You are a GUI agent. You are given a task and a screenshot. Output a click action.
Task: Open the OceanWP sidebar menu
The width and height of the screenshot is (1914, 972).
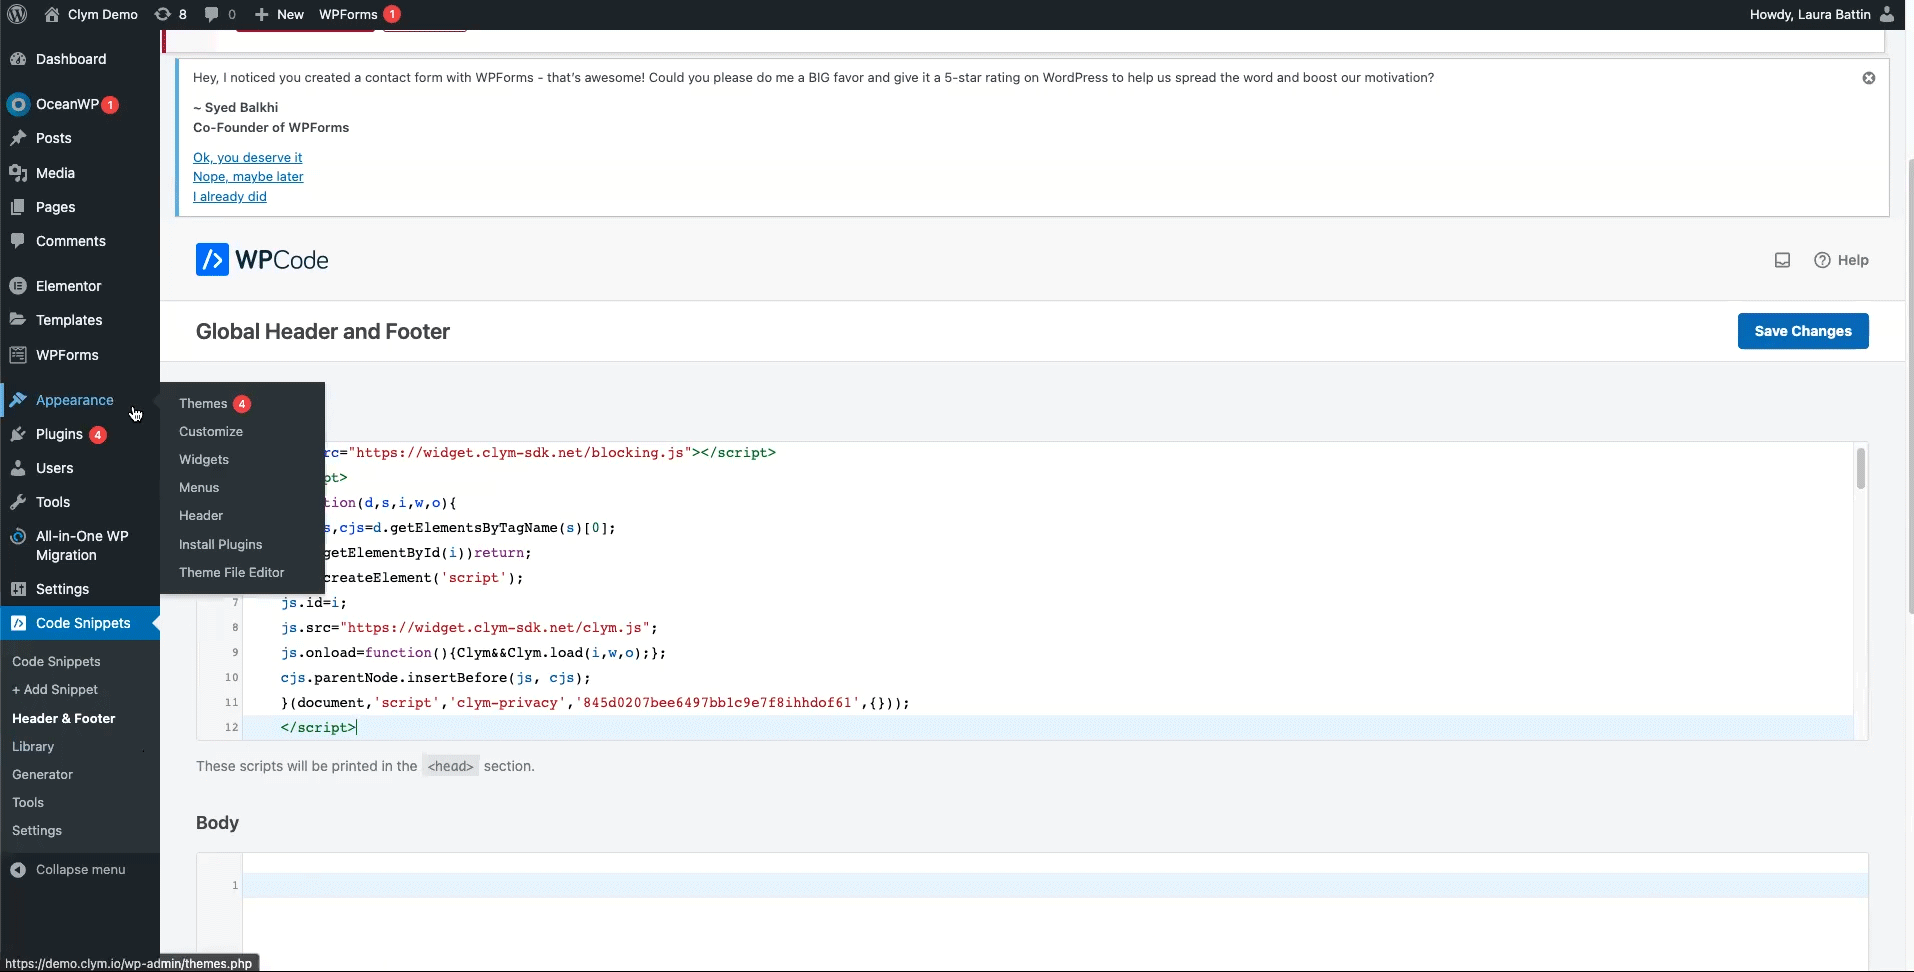pyautogui.click(x=80, y=104)
